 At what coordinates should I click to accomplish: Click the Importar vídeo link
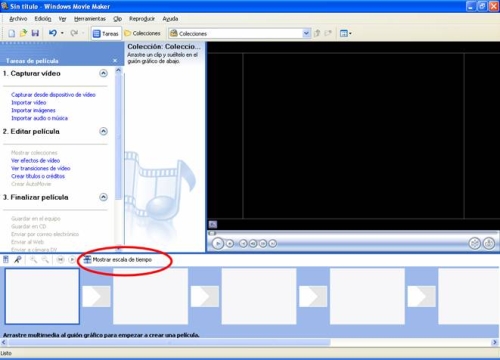[29, 102]
